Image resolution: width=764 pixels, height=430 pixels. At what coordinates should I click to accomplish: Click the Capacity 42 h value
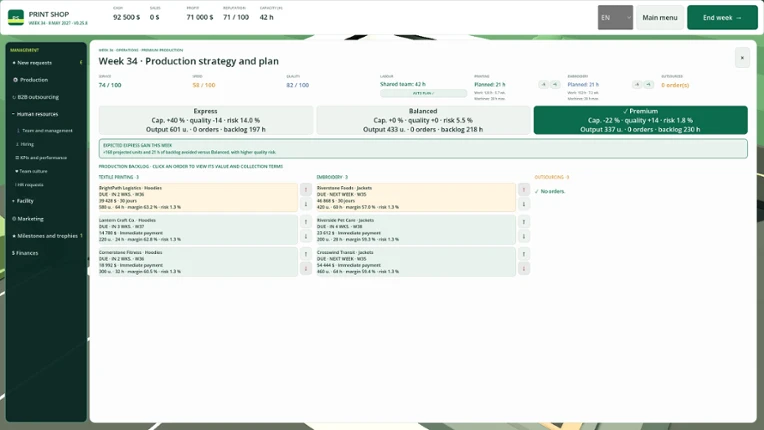pos(267,17)
